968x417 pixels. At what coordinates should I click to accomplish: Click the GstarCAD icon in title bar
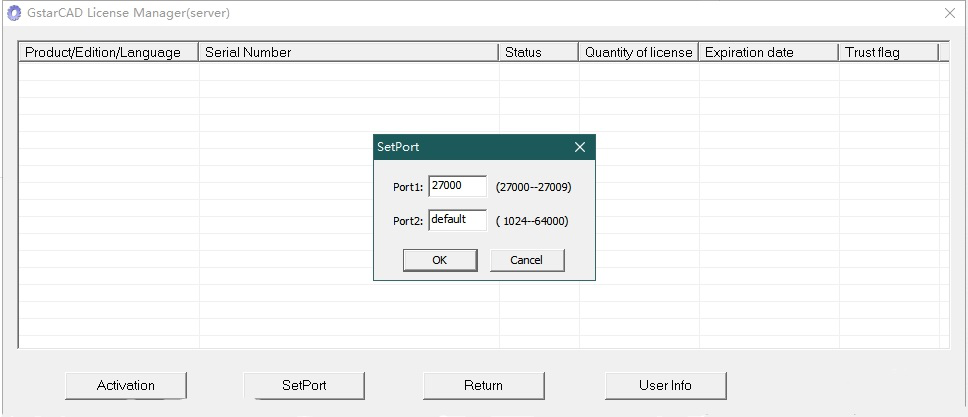(x=14, y=13)
